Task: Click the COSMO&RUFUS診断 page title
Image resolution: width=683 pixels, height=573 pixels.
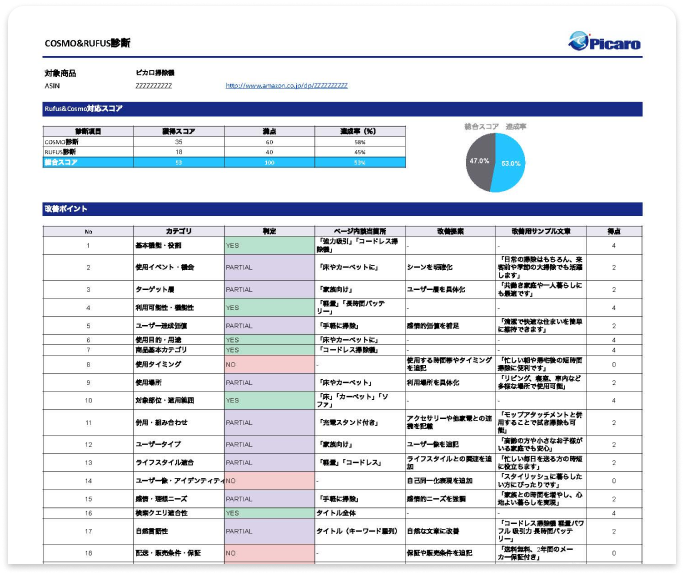Action: point(87,43)
